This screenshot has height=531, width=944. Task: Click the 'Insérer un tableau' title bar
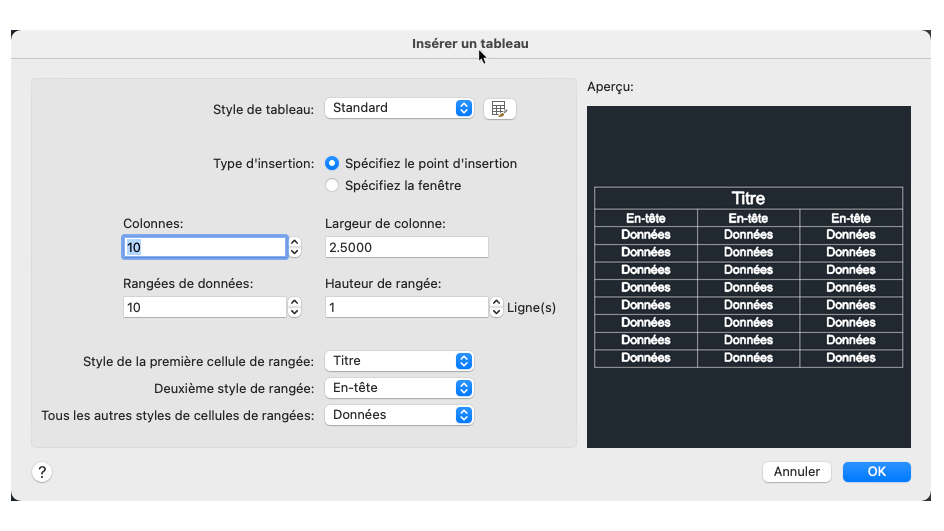[470, 44]
